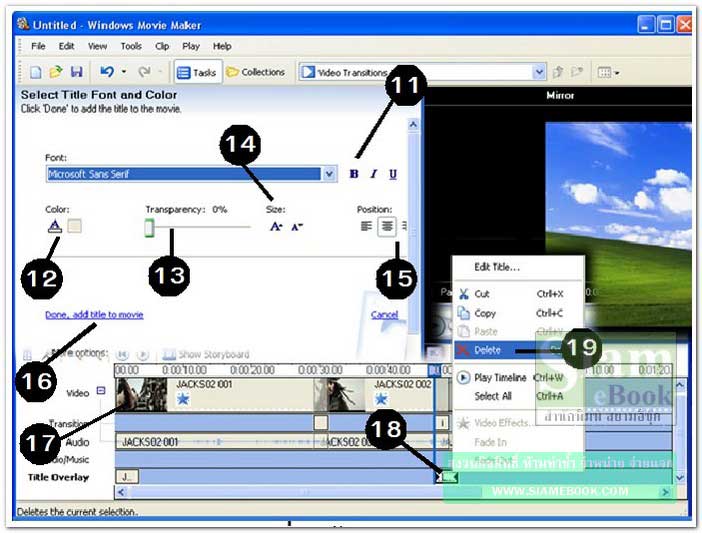This screenshot has width=702, height=533.
Task: Click Done, add title to movie
Action: pos(94,315)
